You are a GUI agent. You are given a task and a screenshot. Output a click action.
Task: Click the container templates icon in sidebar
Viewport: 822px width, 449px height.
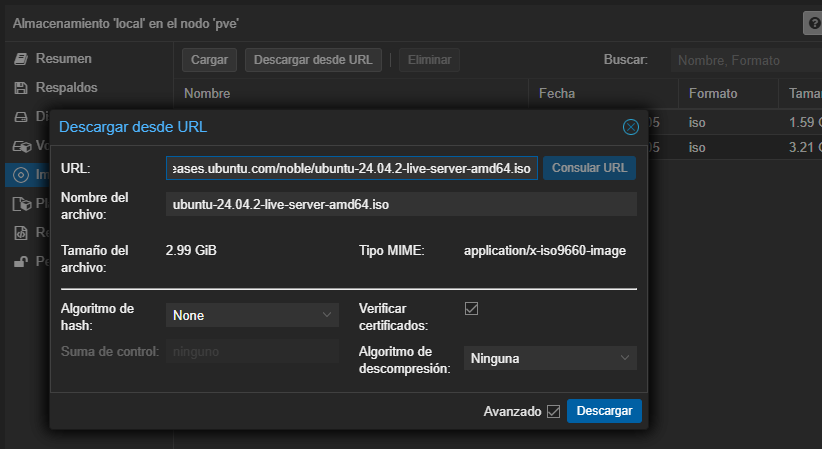coord(21,204)
